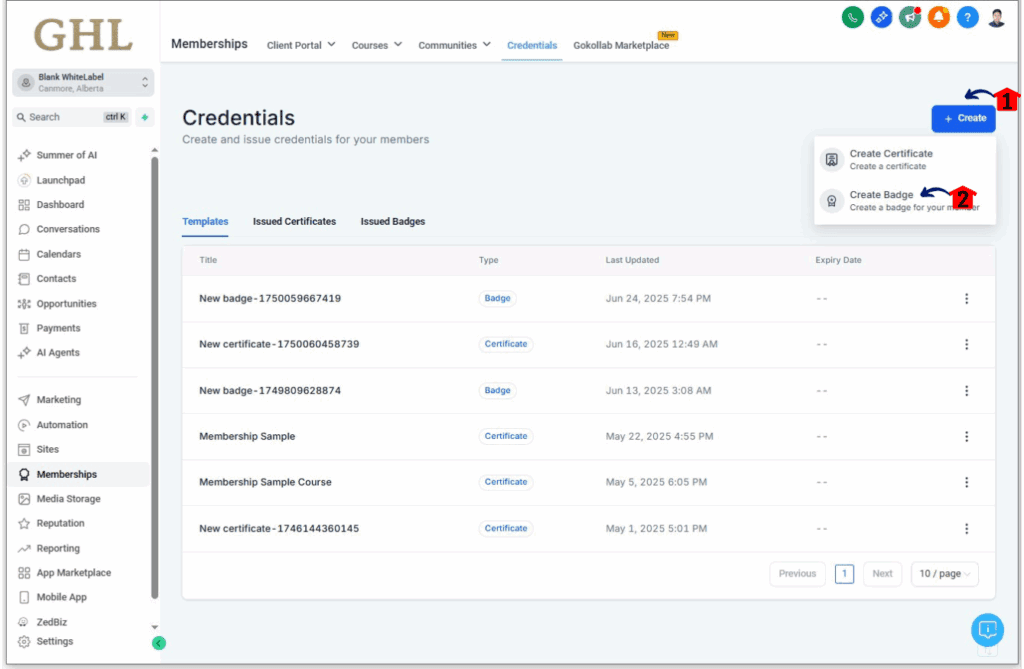The width and height of the screenshot is (1024, 669).
Task: Click the Launchpad sidebar icon
Action: pyautogui.click(x=24, y=180)
